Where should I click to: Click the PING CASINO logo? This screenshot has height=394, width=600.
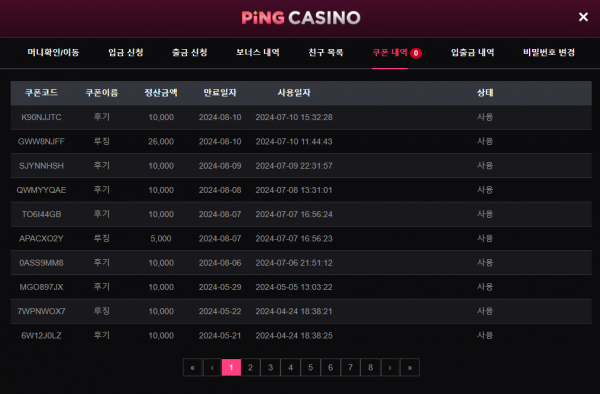(x=301, y=18)
